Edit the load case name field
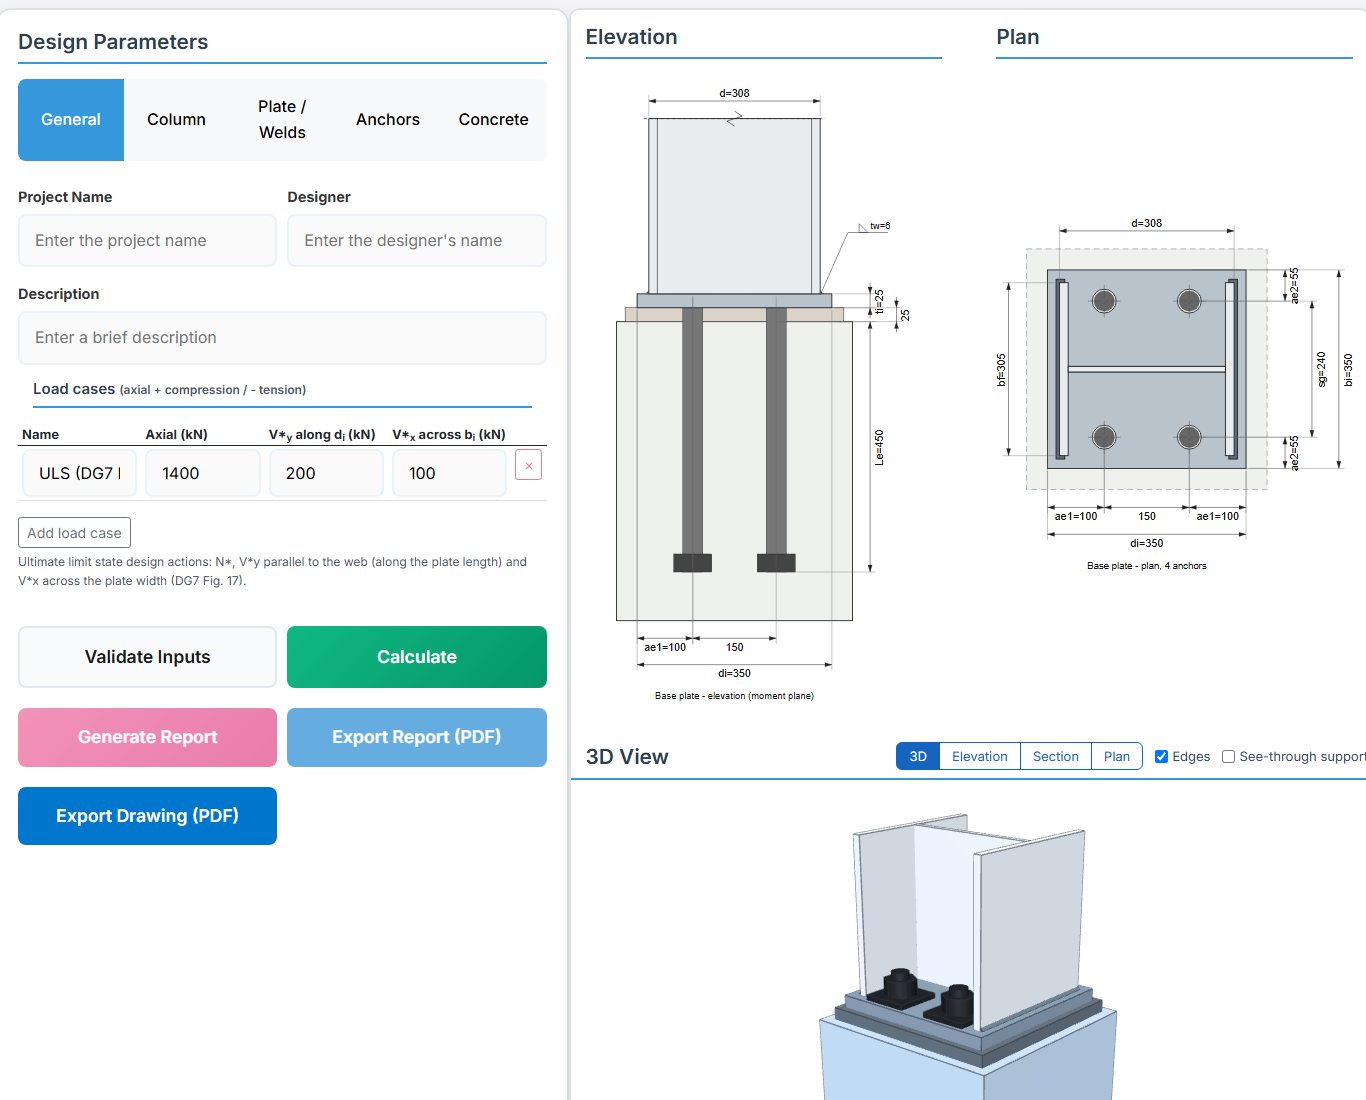 (79, 473)
